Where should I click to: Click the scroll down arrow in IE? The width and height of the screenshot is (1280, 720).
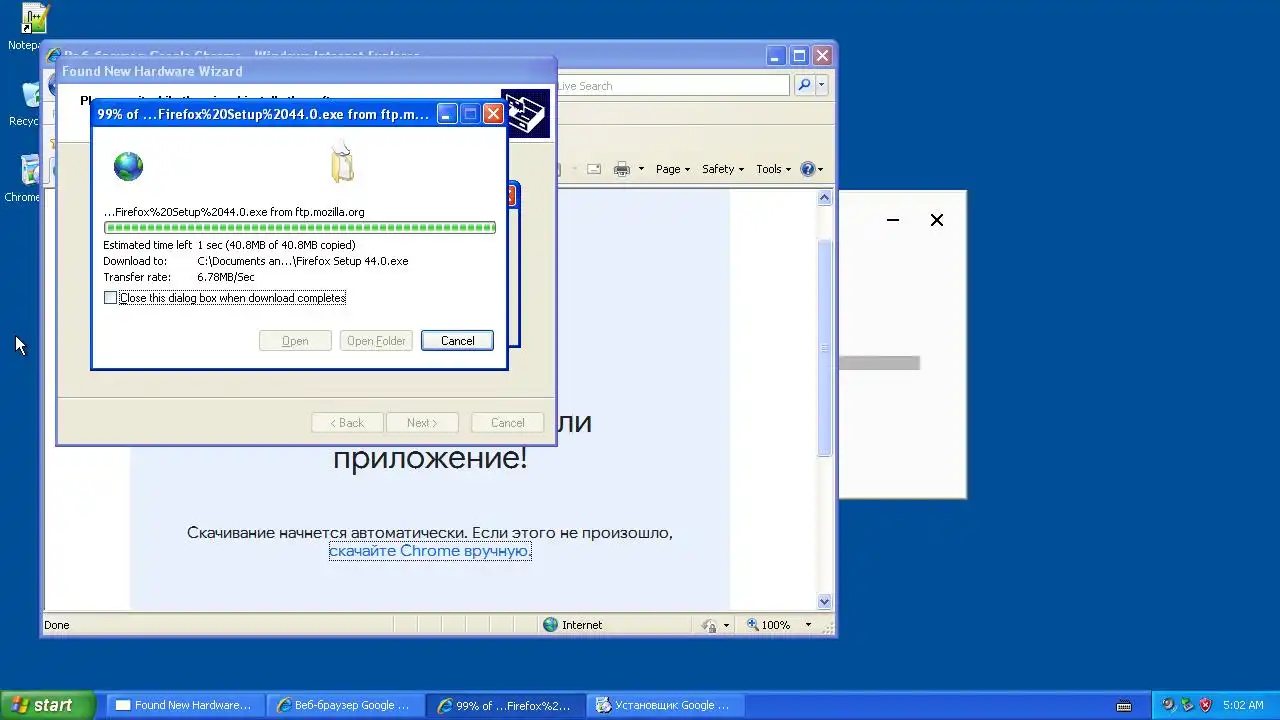[x=825, y=602]
